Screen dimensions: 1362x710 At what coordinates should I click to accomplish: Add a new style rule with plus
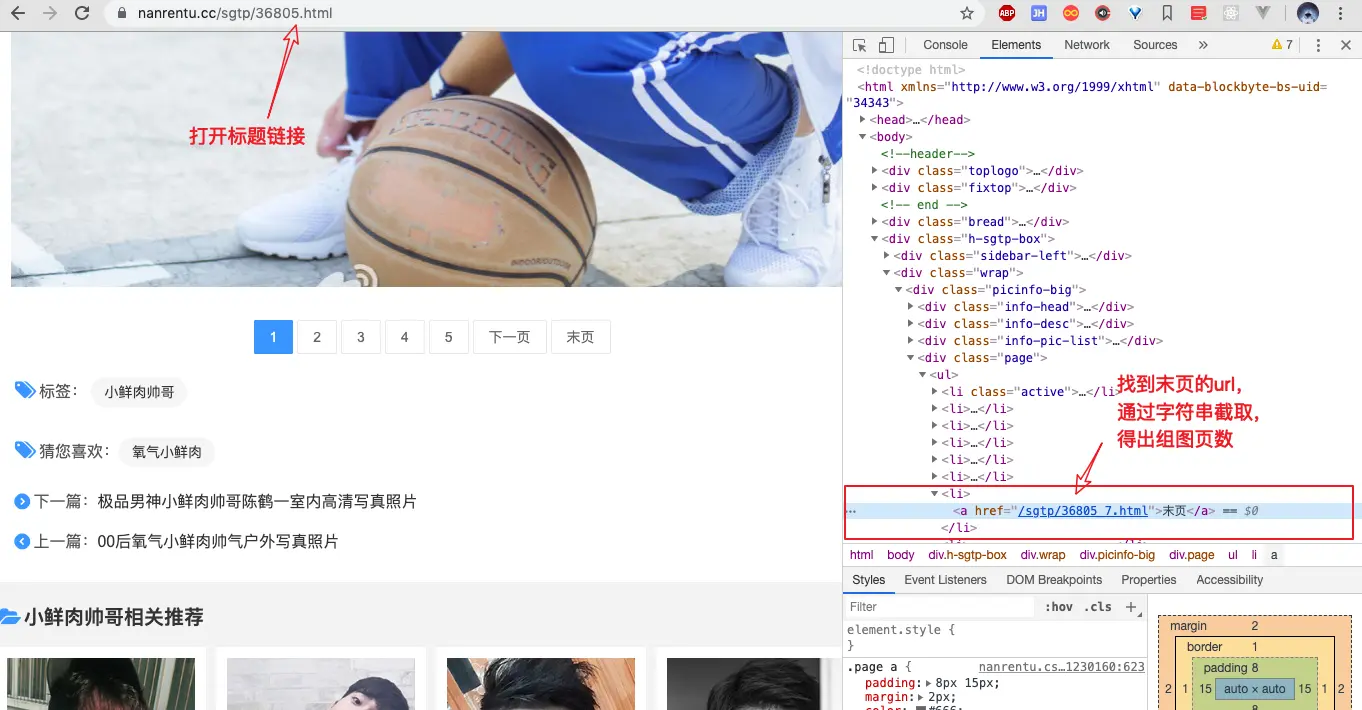pos(1131,606)
